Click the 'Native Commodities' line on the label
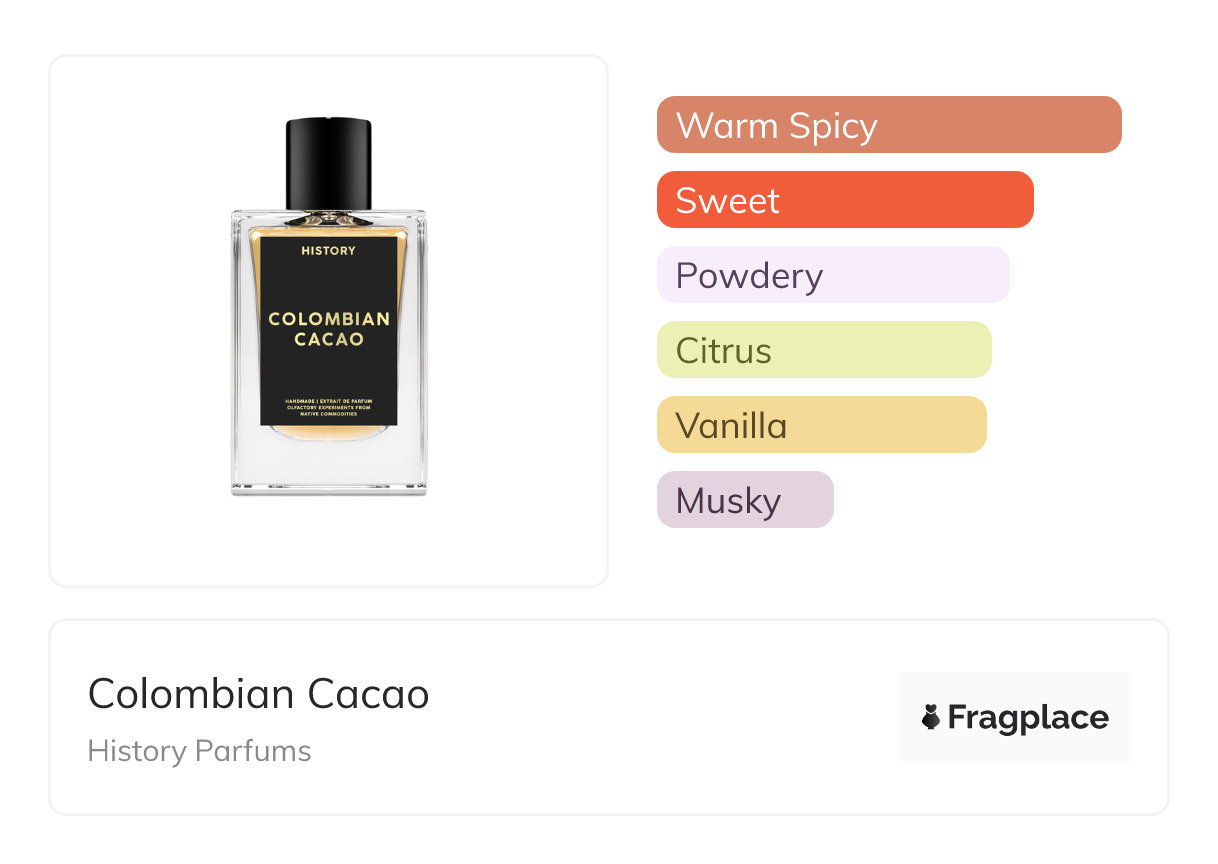The image size is (1218, 864). click(x=328, y=414)
